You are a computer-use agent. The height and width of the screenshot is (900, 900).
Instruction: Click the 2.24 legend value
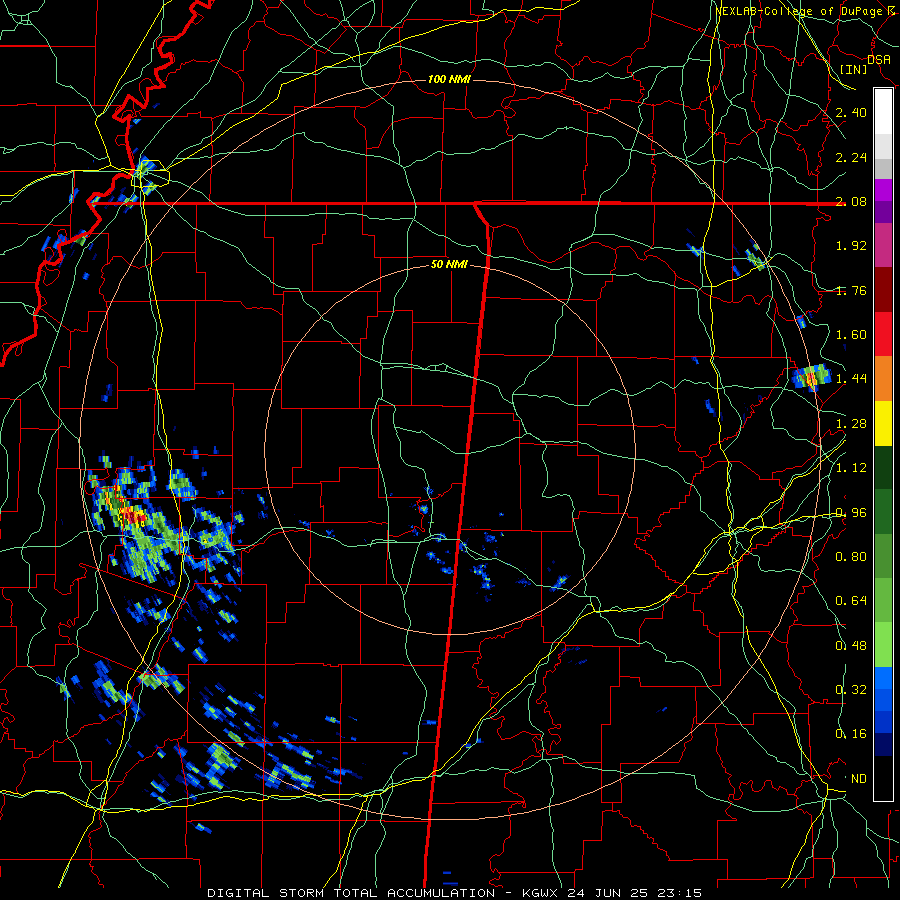click(851, 157)
